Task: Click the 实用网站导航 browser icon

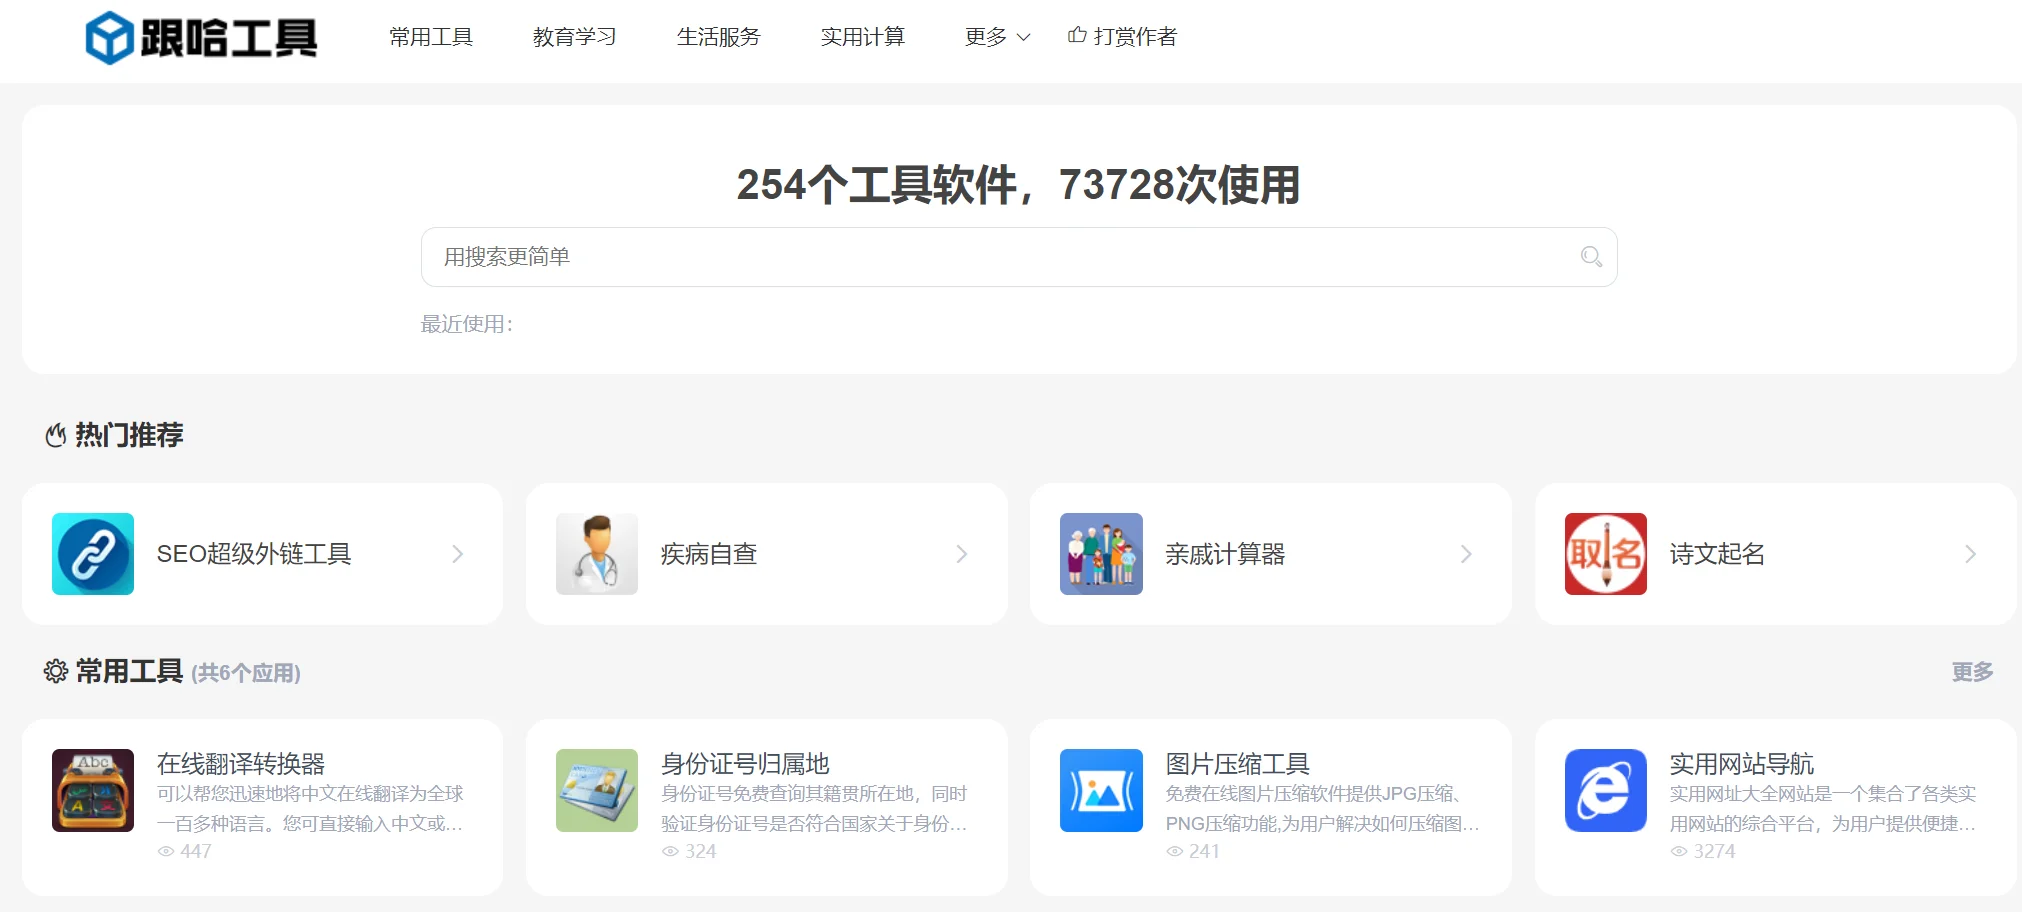Action: [x=1606, y=790]
